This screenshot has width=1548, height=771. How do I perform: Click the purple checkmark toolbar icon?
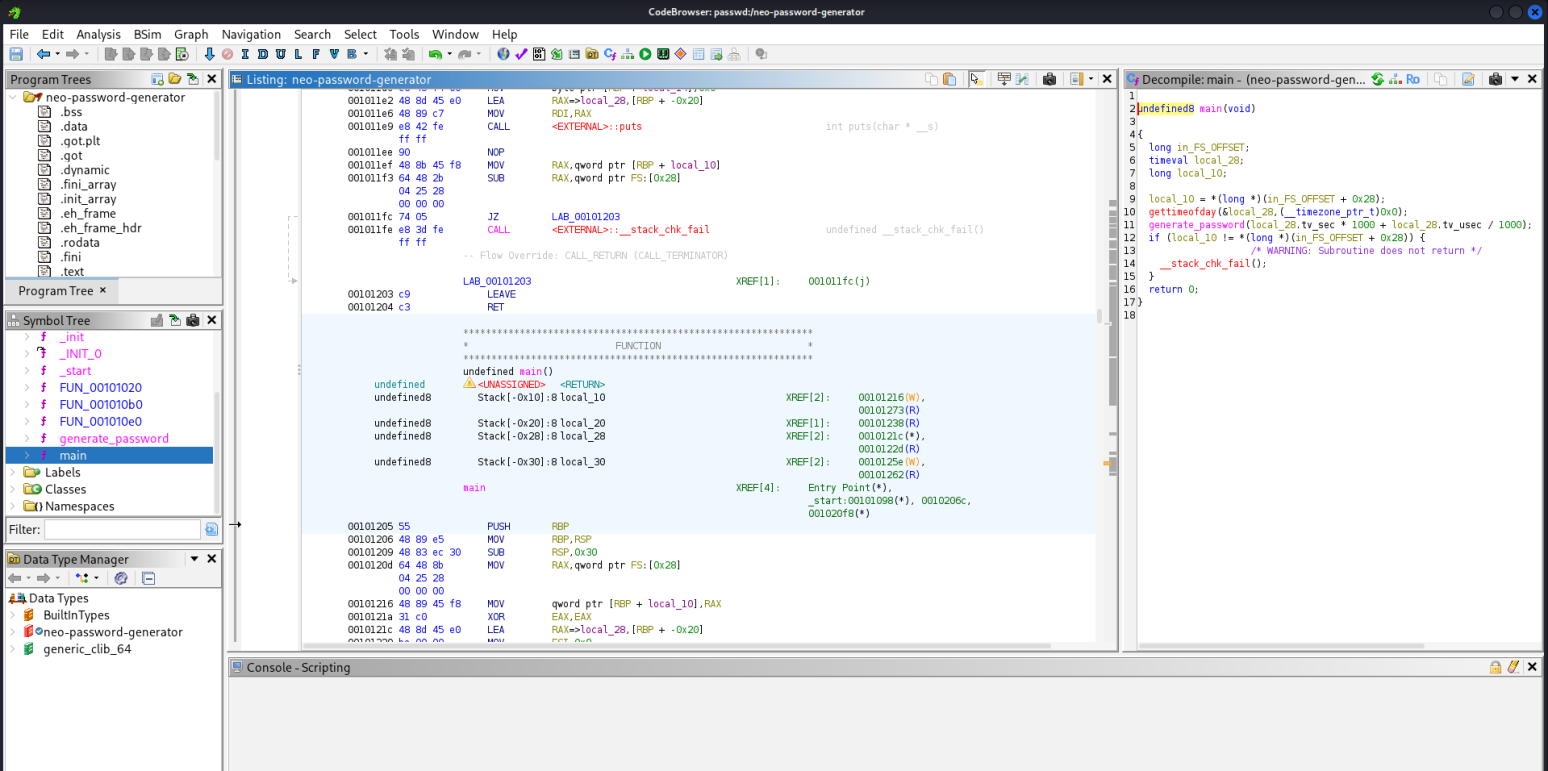click(521, 54)
